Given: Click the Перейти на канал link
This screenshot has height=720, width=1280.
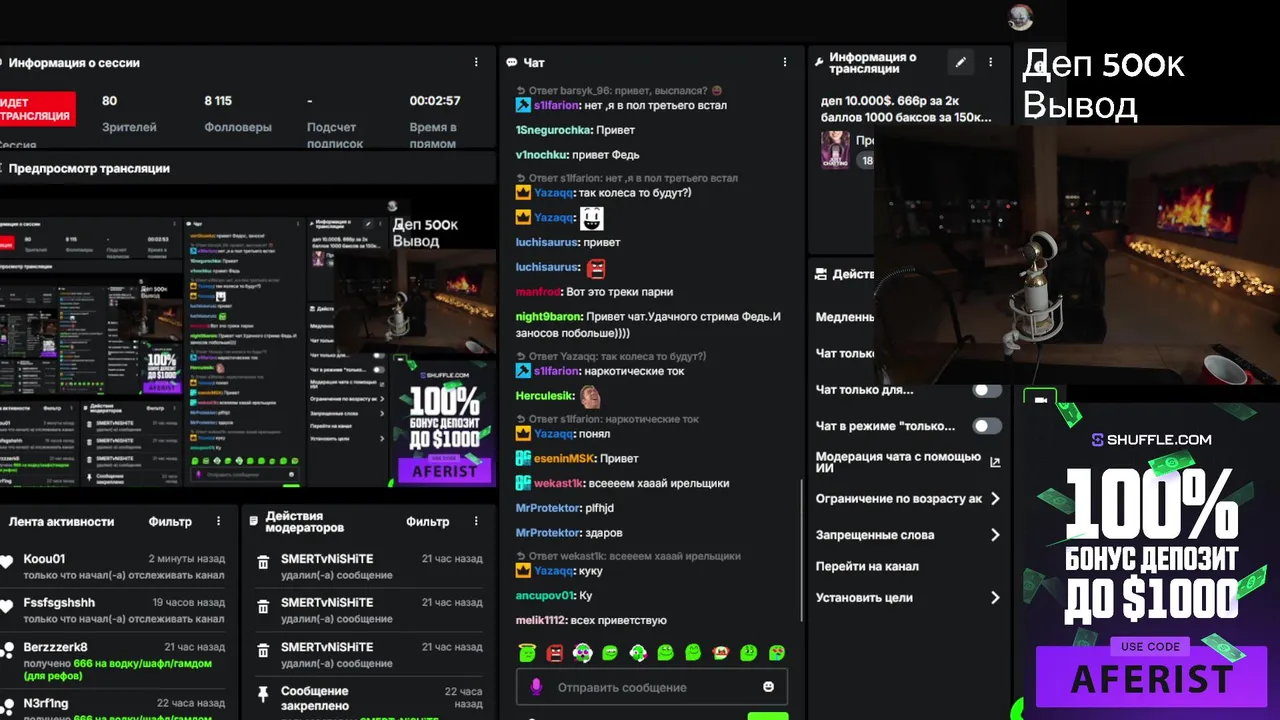Looking at the screenshot, I should [867, 566].
